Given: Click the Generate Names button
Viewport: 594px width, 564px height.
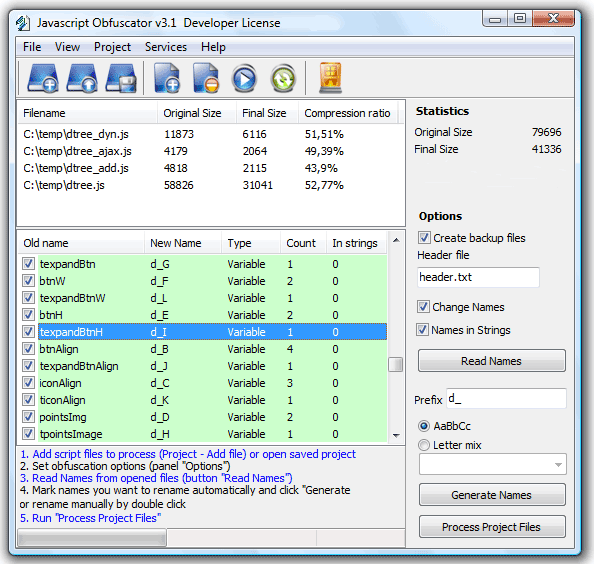Looking at the screenshot, I should coord(492,495).
